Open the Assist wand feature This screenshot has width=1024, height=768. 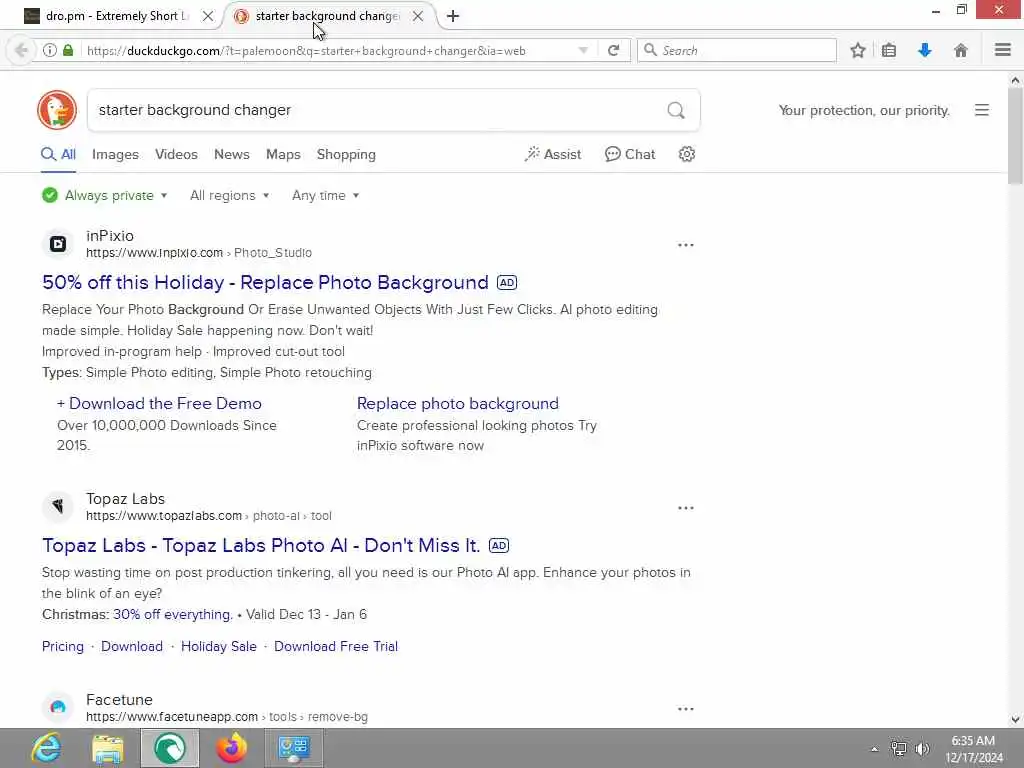click(552, 154)
